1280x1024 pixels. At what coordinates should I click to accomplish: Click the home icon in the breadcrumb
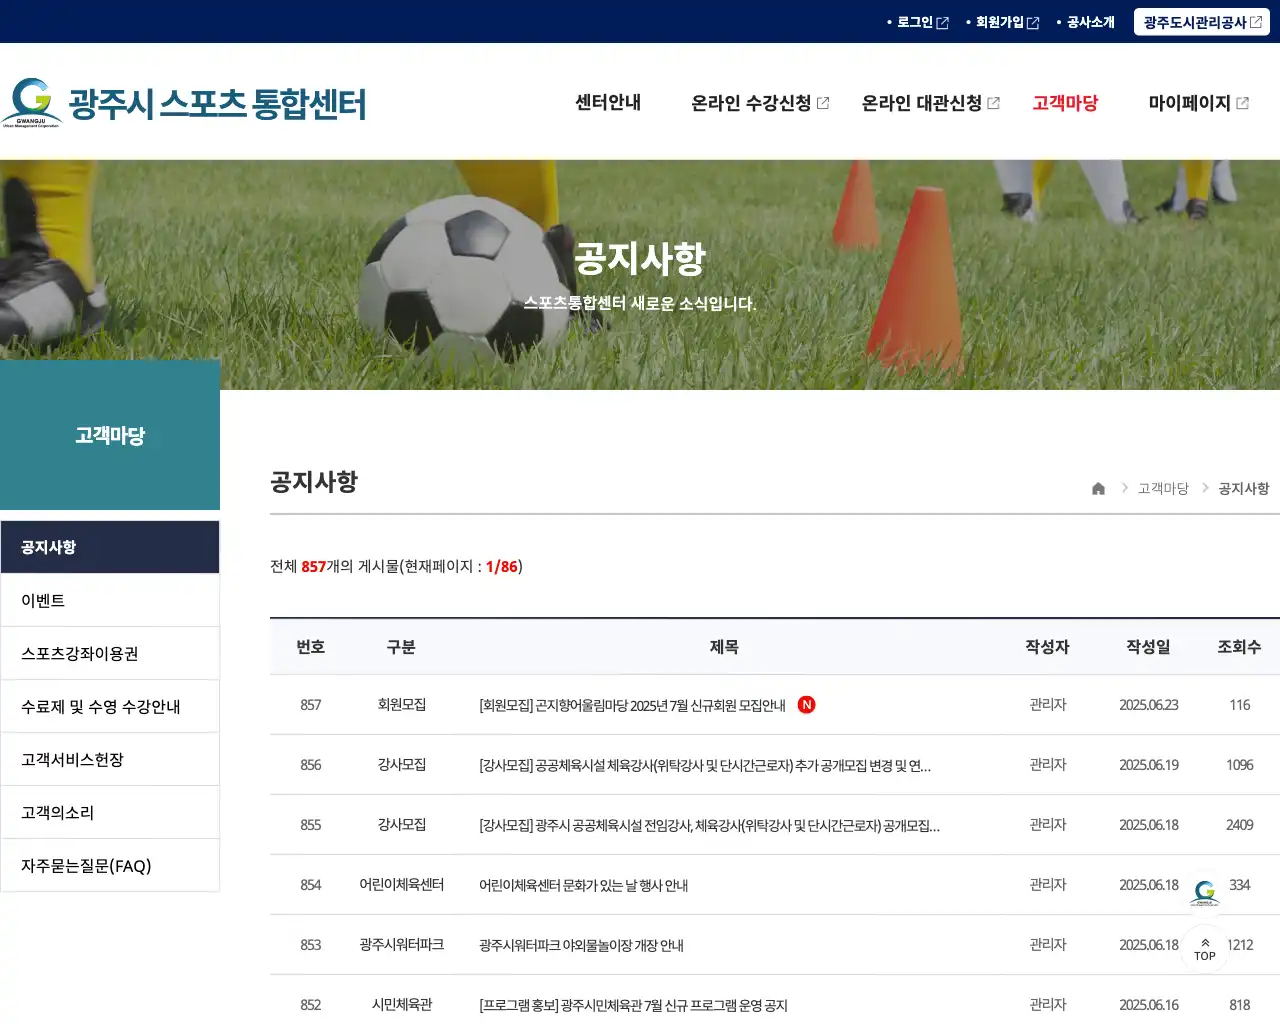tap(1098, 488)
